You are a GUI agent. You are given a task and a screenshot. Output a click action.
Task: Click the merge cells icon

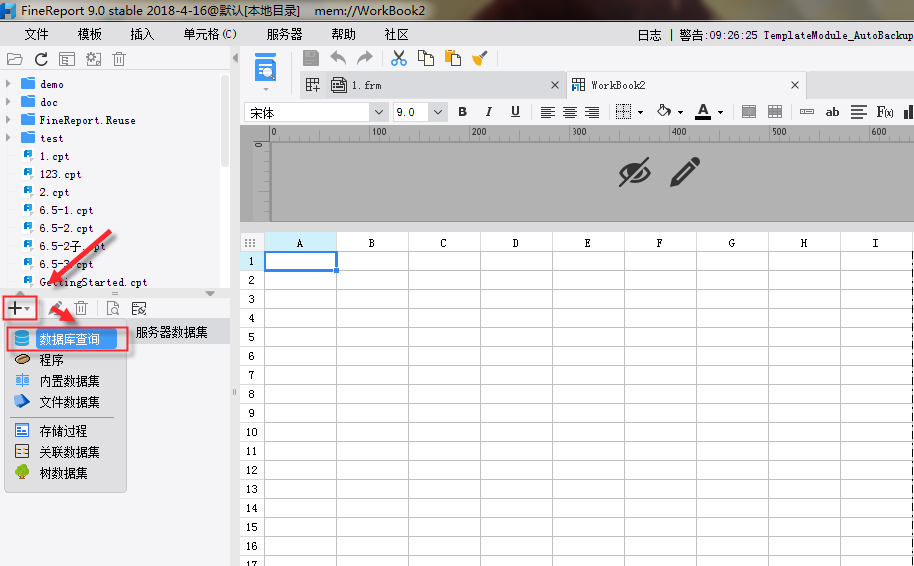pos(749,112)
